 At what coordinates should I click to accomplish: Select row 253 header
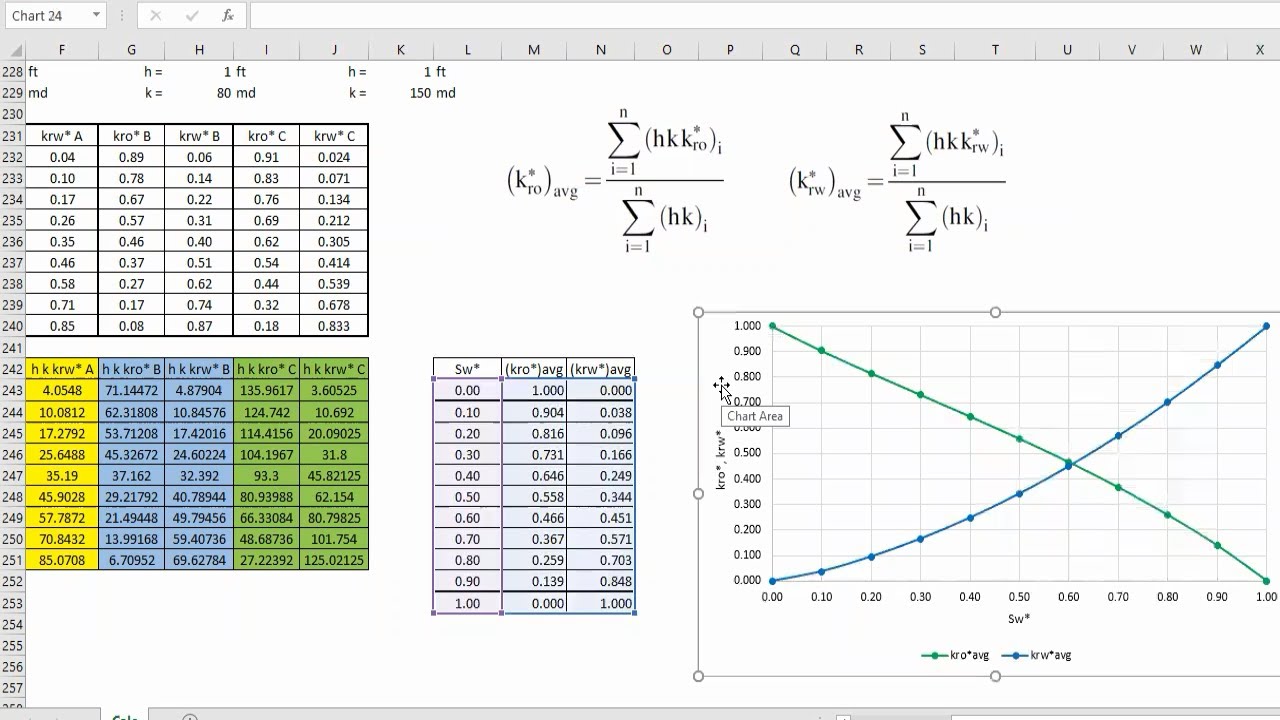point(12,603)
